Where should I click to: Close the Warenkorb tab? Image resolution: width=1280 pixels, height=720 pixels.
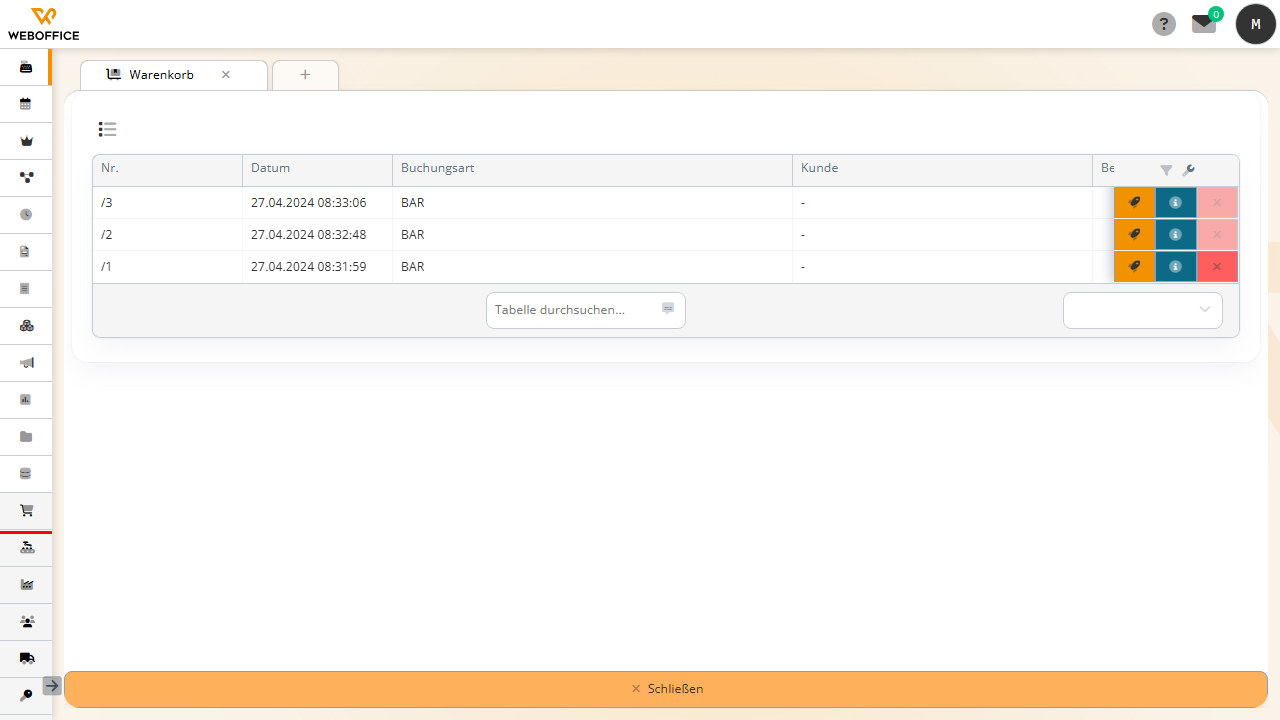226,75
